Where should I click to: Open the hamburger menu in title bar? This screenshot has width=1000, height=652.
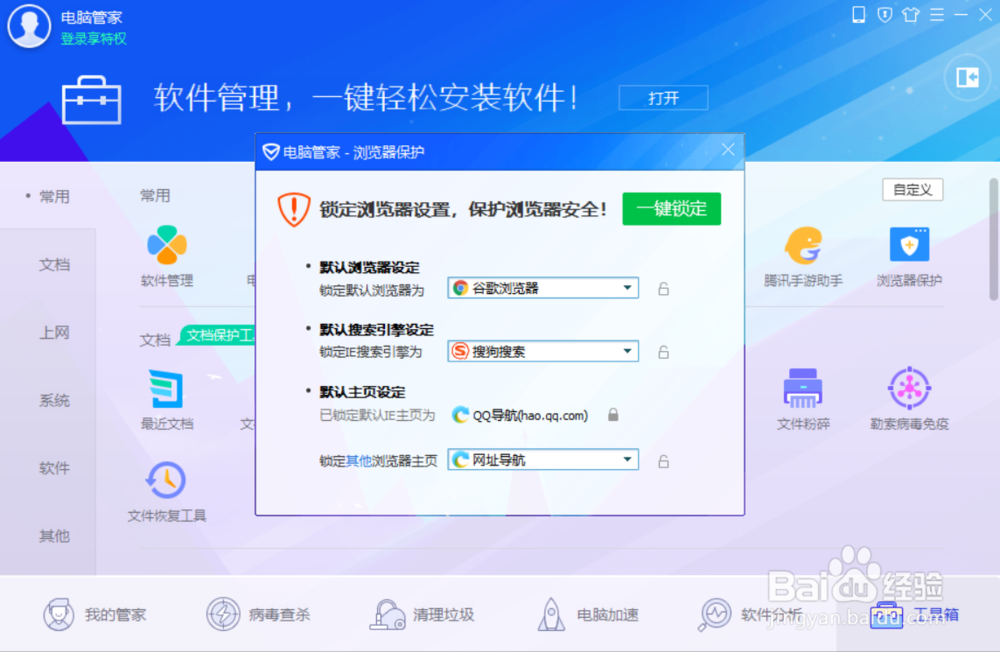(936, 15)
